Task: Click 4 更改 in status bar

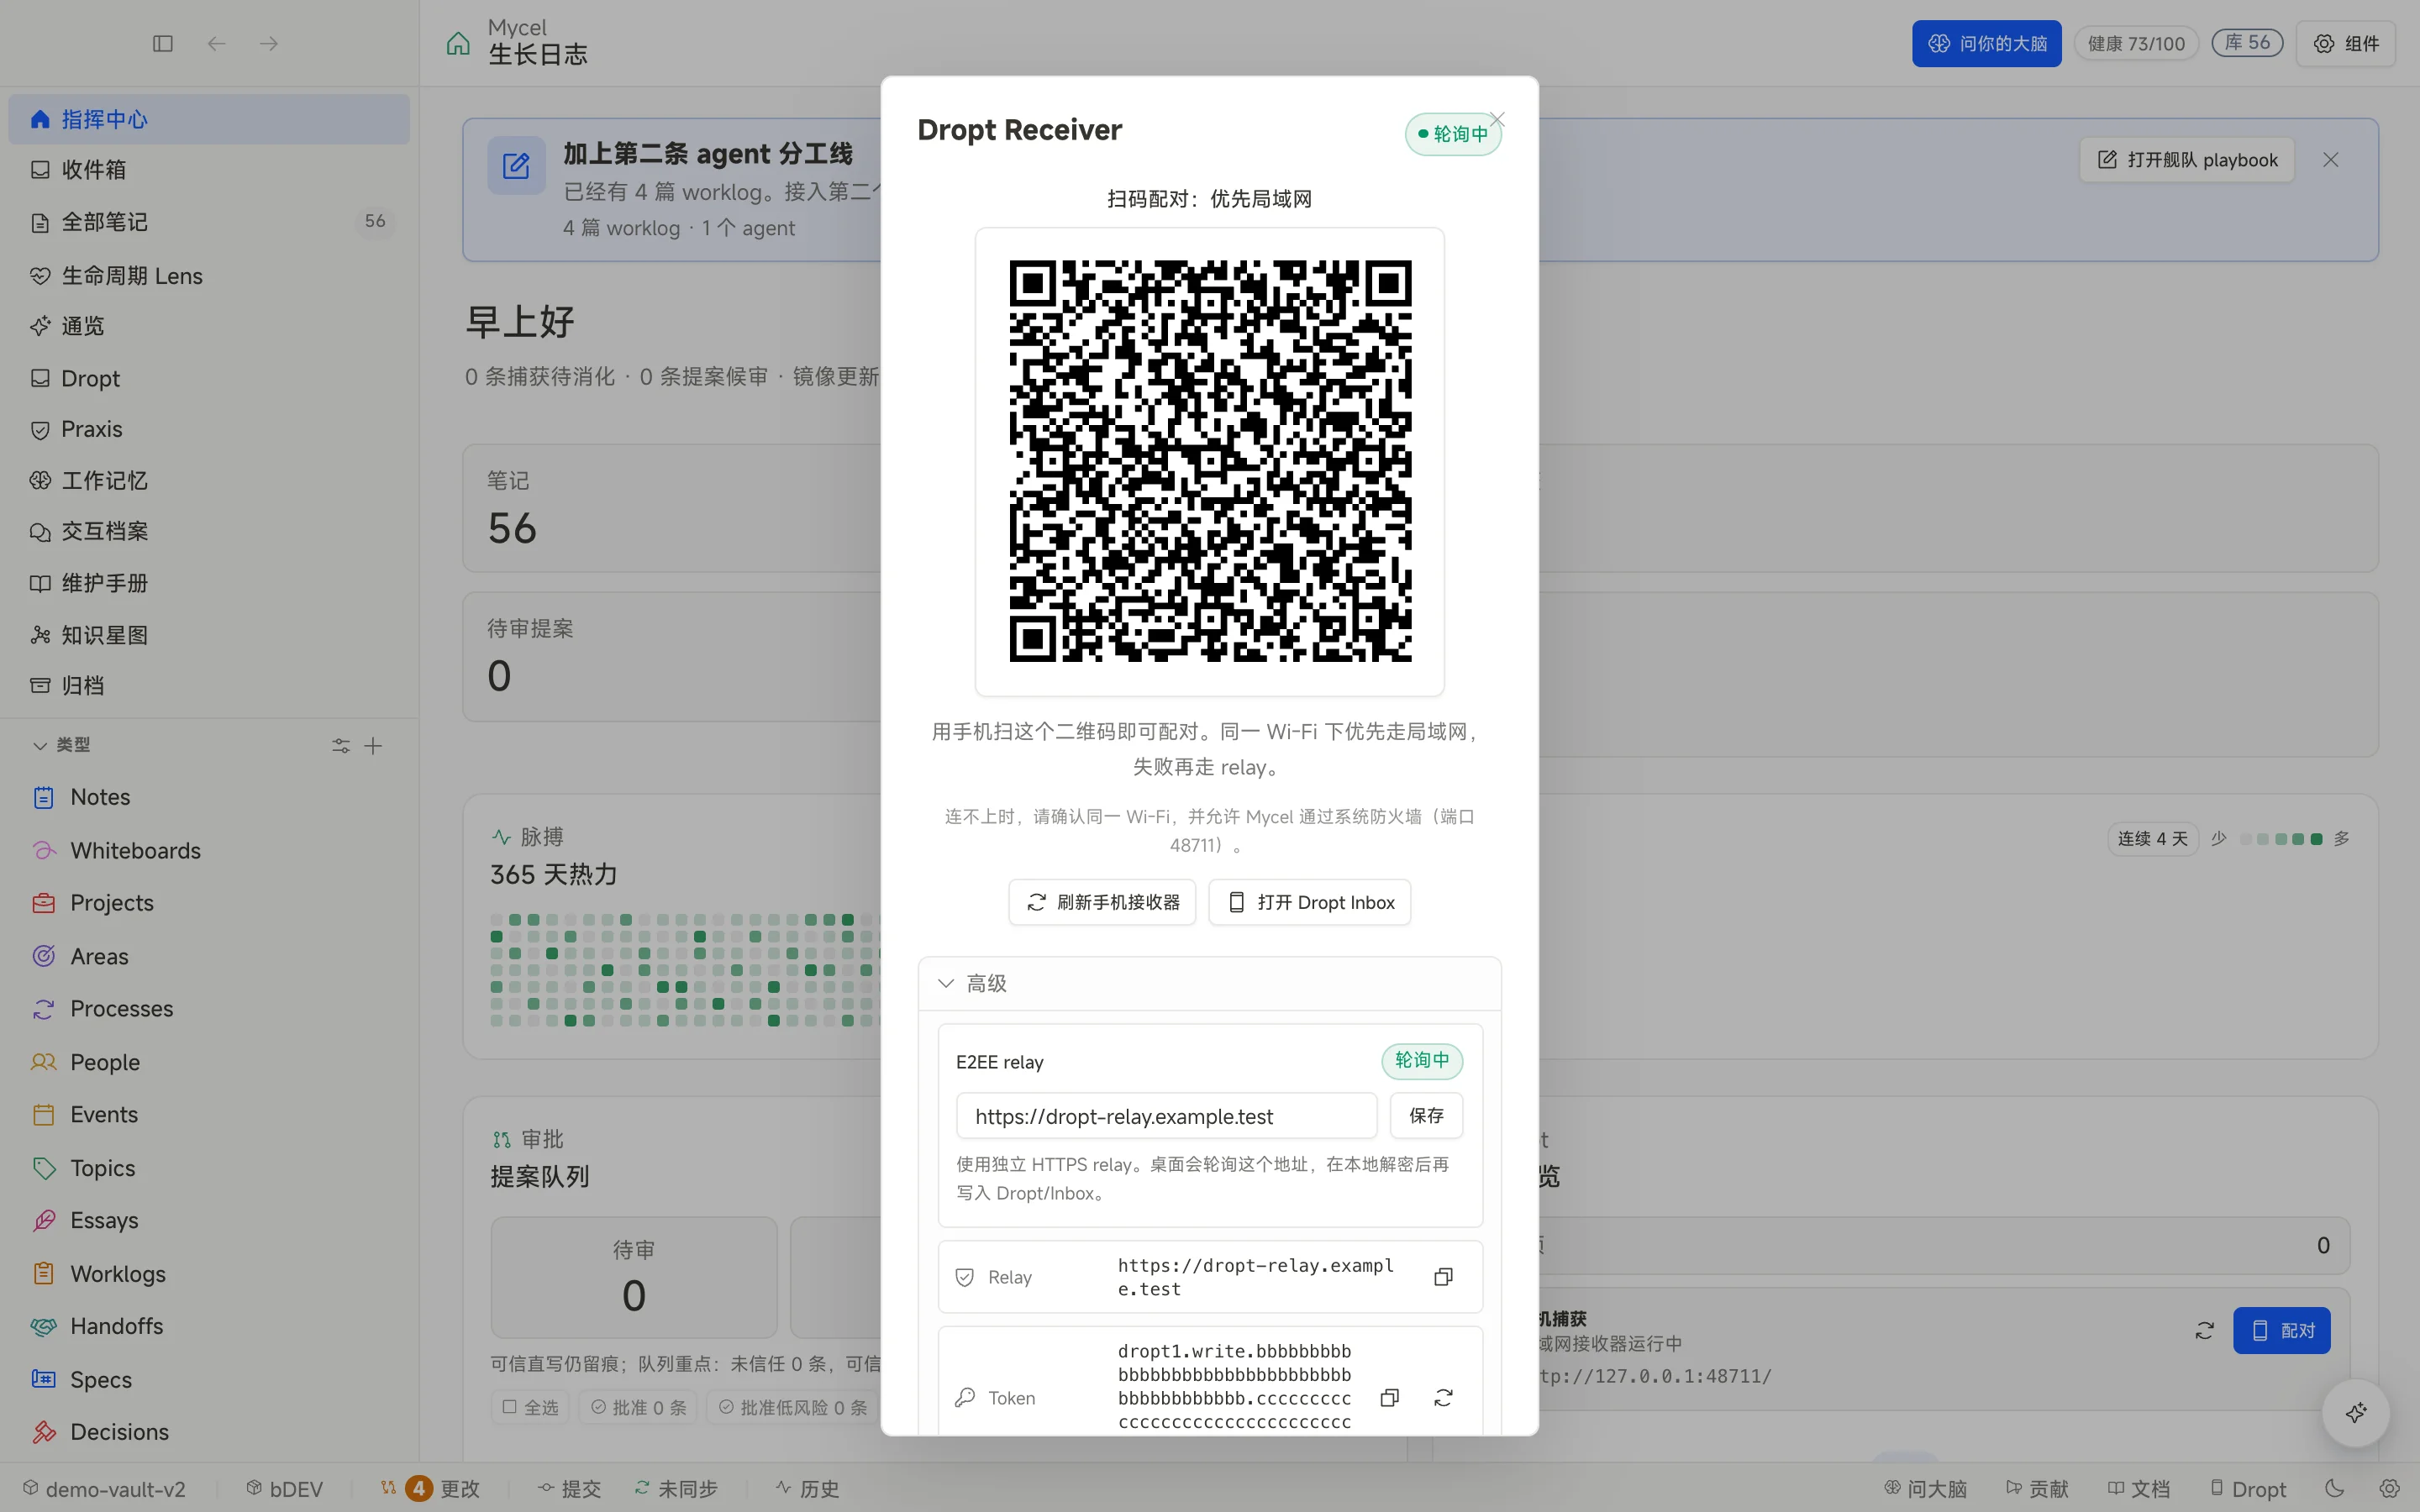Action: coord(431,1489)
